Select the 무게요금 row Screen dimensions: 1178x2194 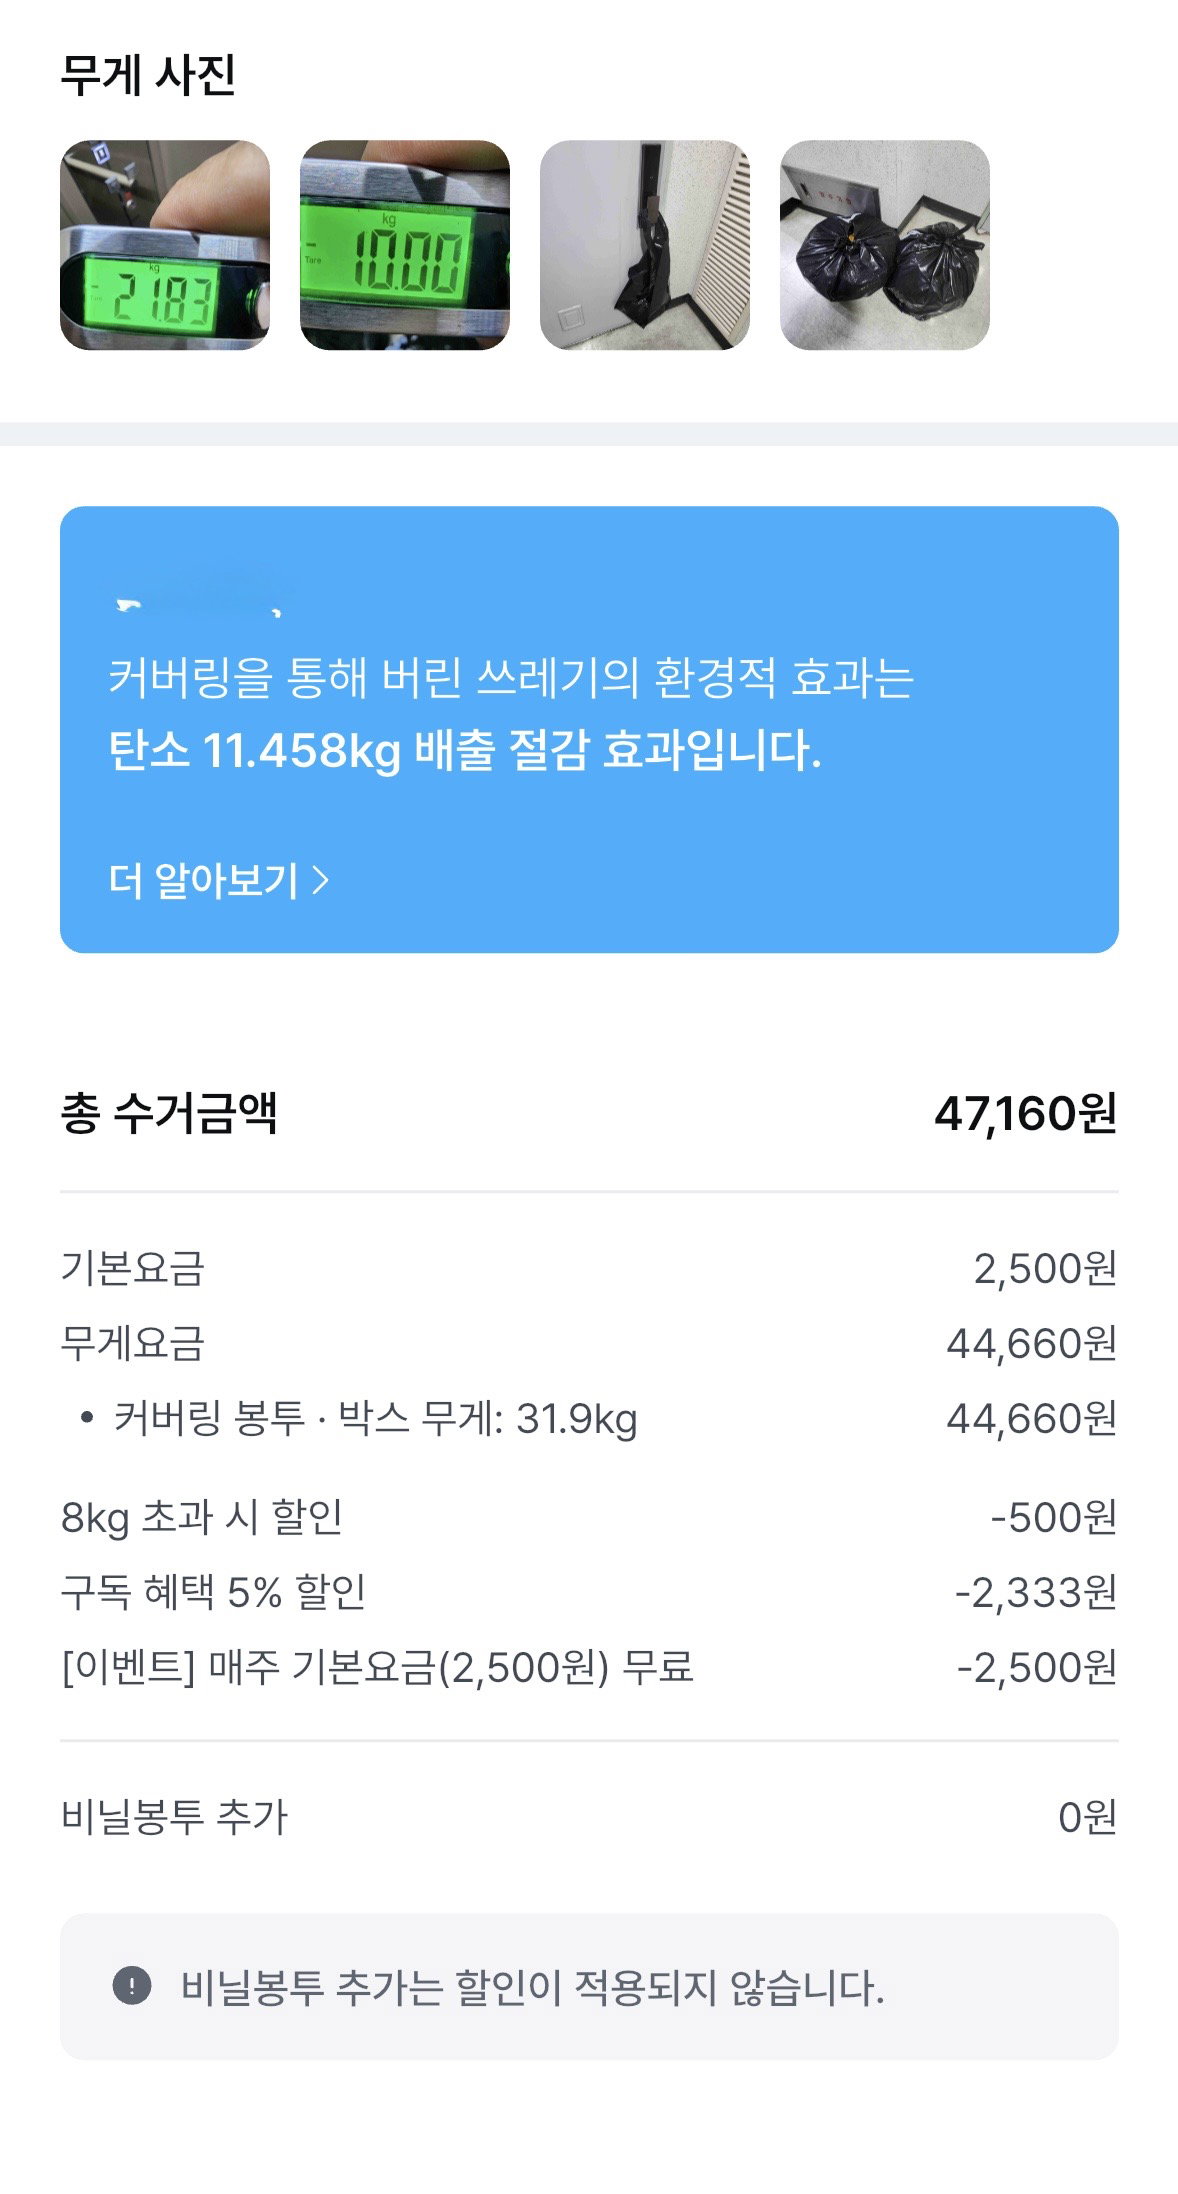click(x=589, y=1343)
